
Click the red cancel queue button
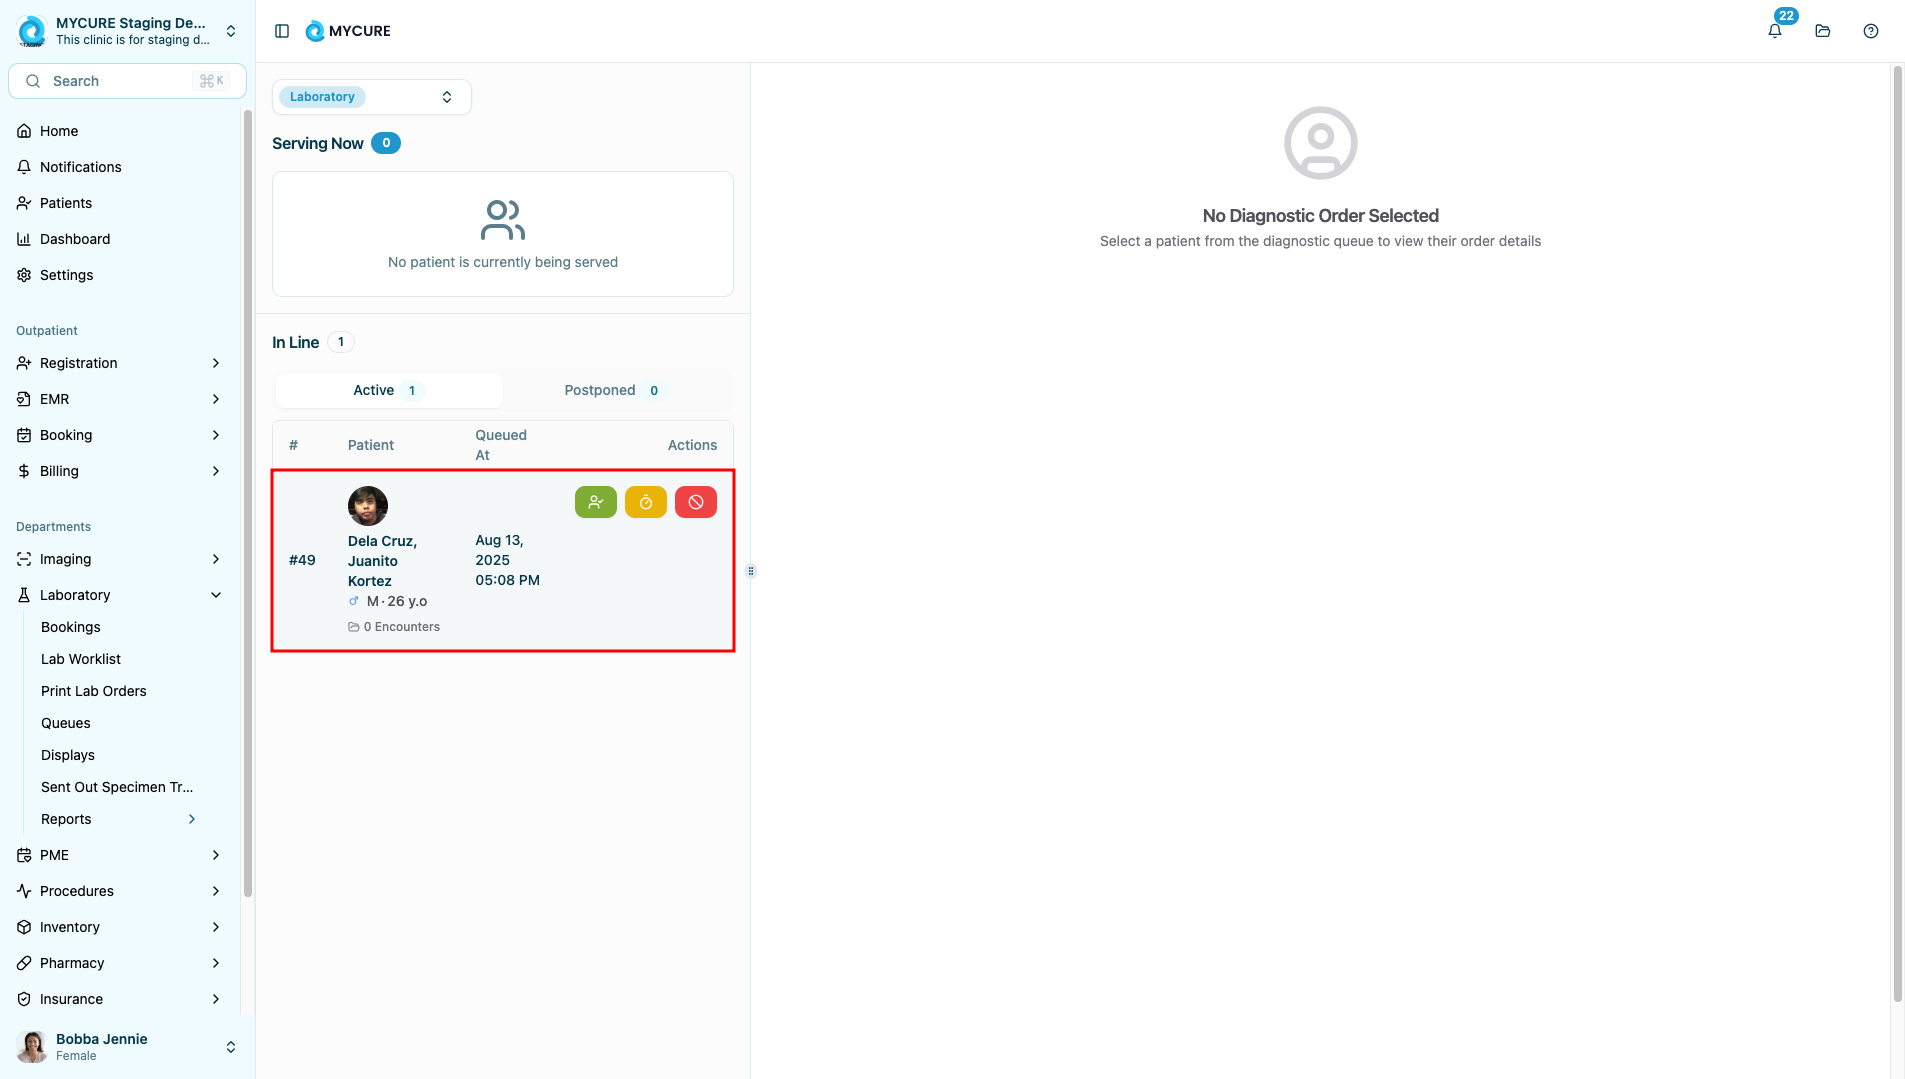(x=695, y=502)
